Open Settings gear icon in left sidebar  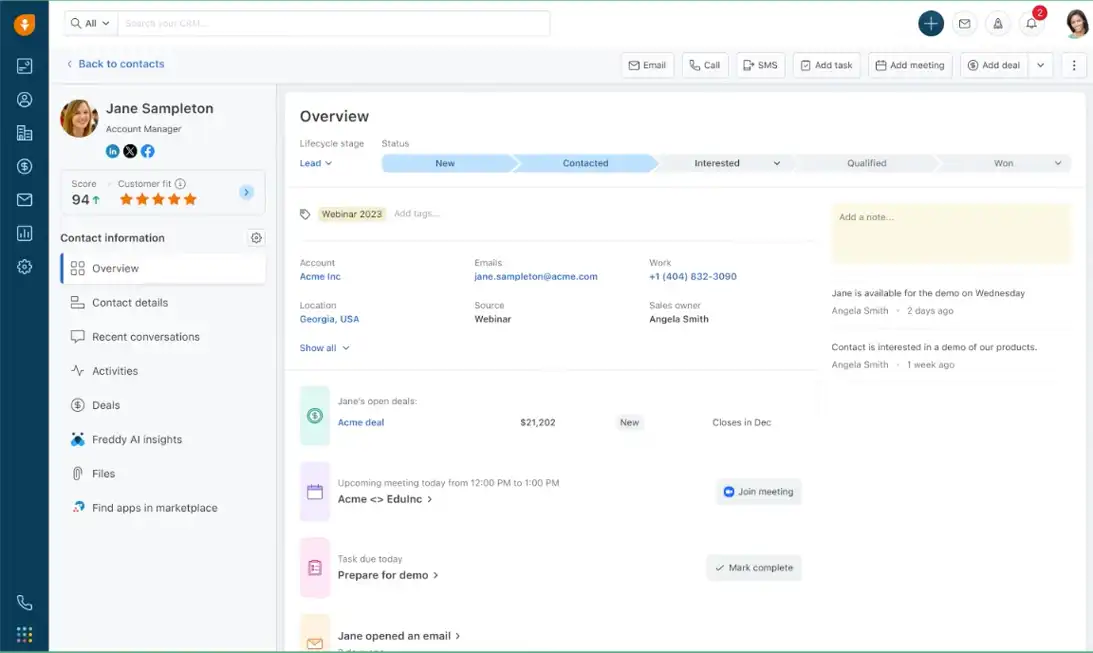(x=24, y=267)
